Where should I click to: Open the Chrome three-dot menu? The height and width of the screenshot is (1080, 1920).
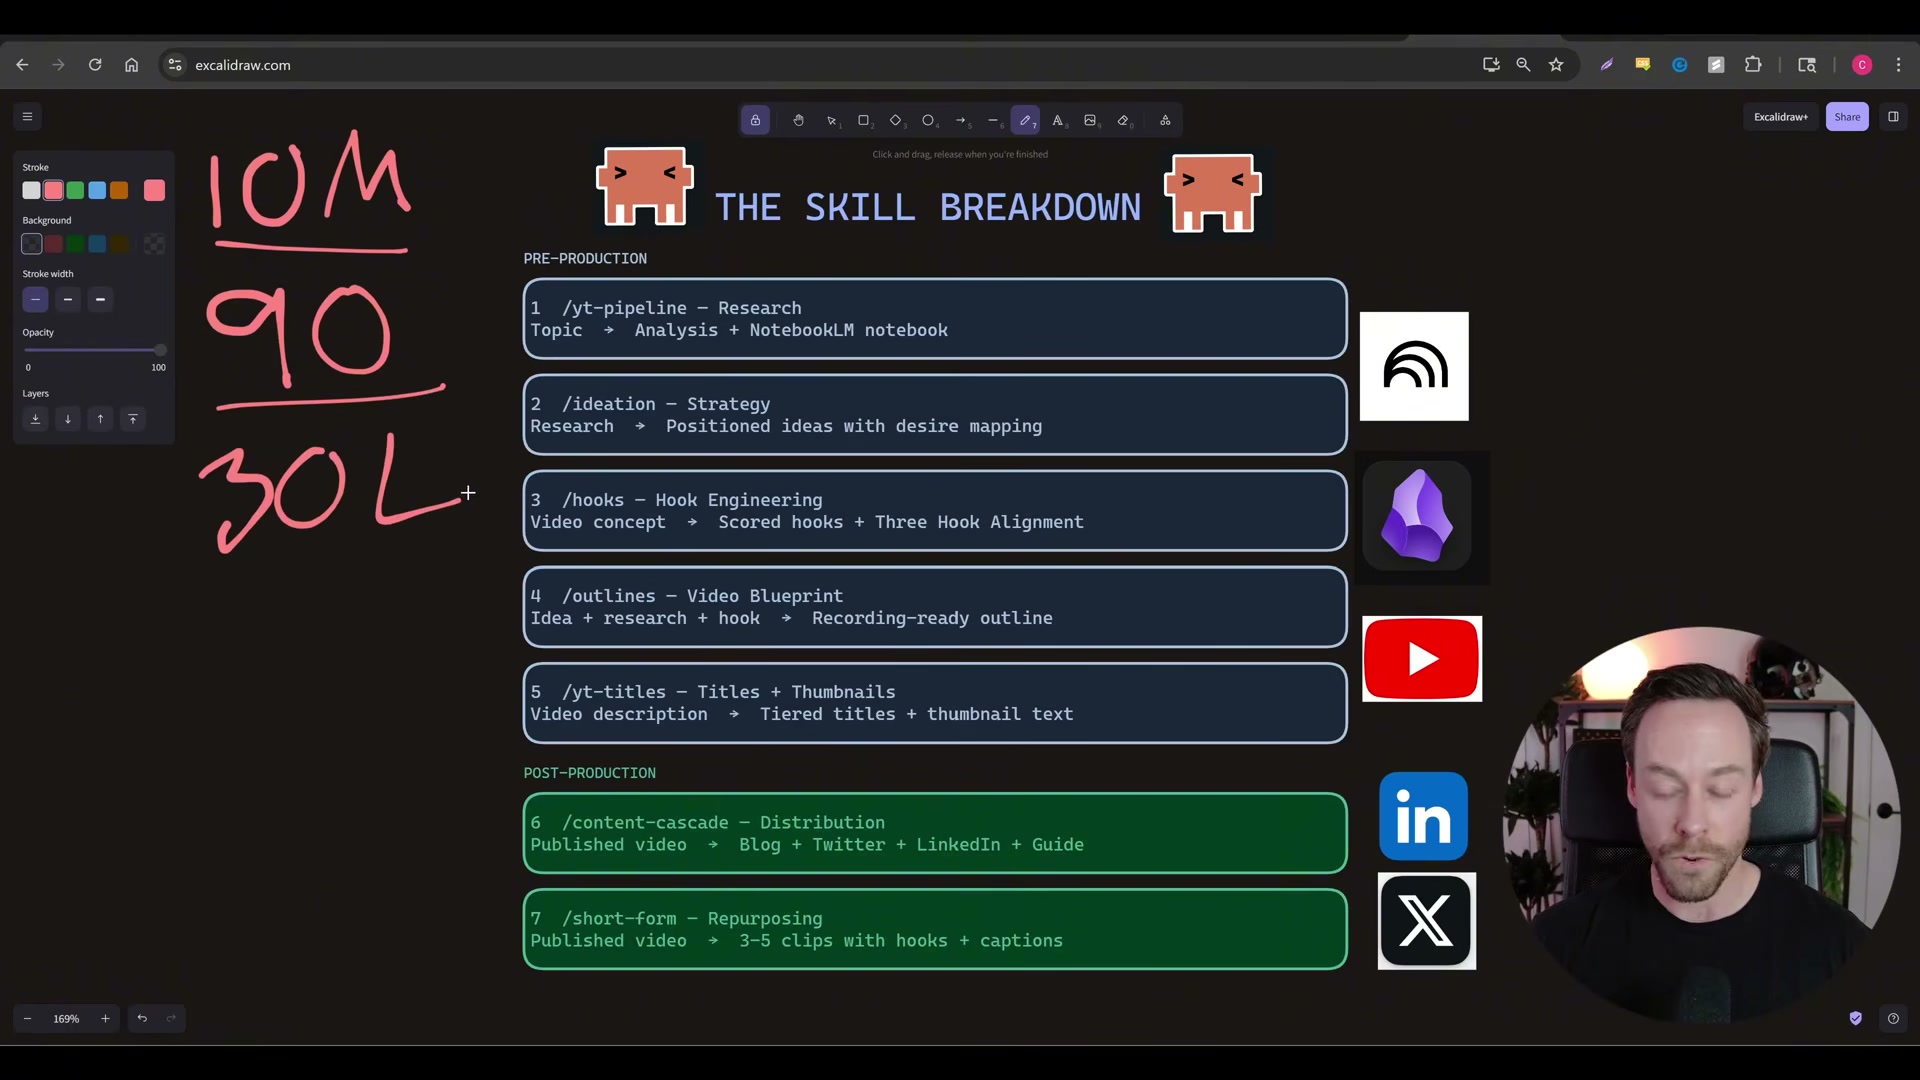(x=1898, y=65)
